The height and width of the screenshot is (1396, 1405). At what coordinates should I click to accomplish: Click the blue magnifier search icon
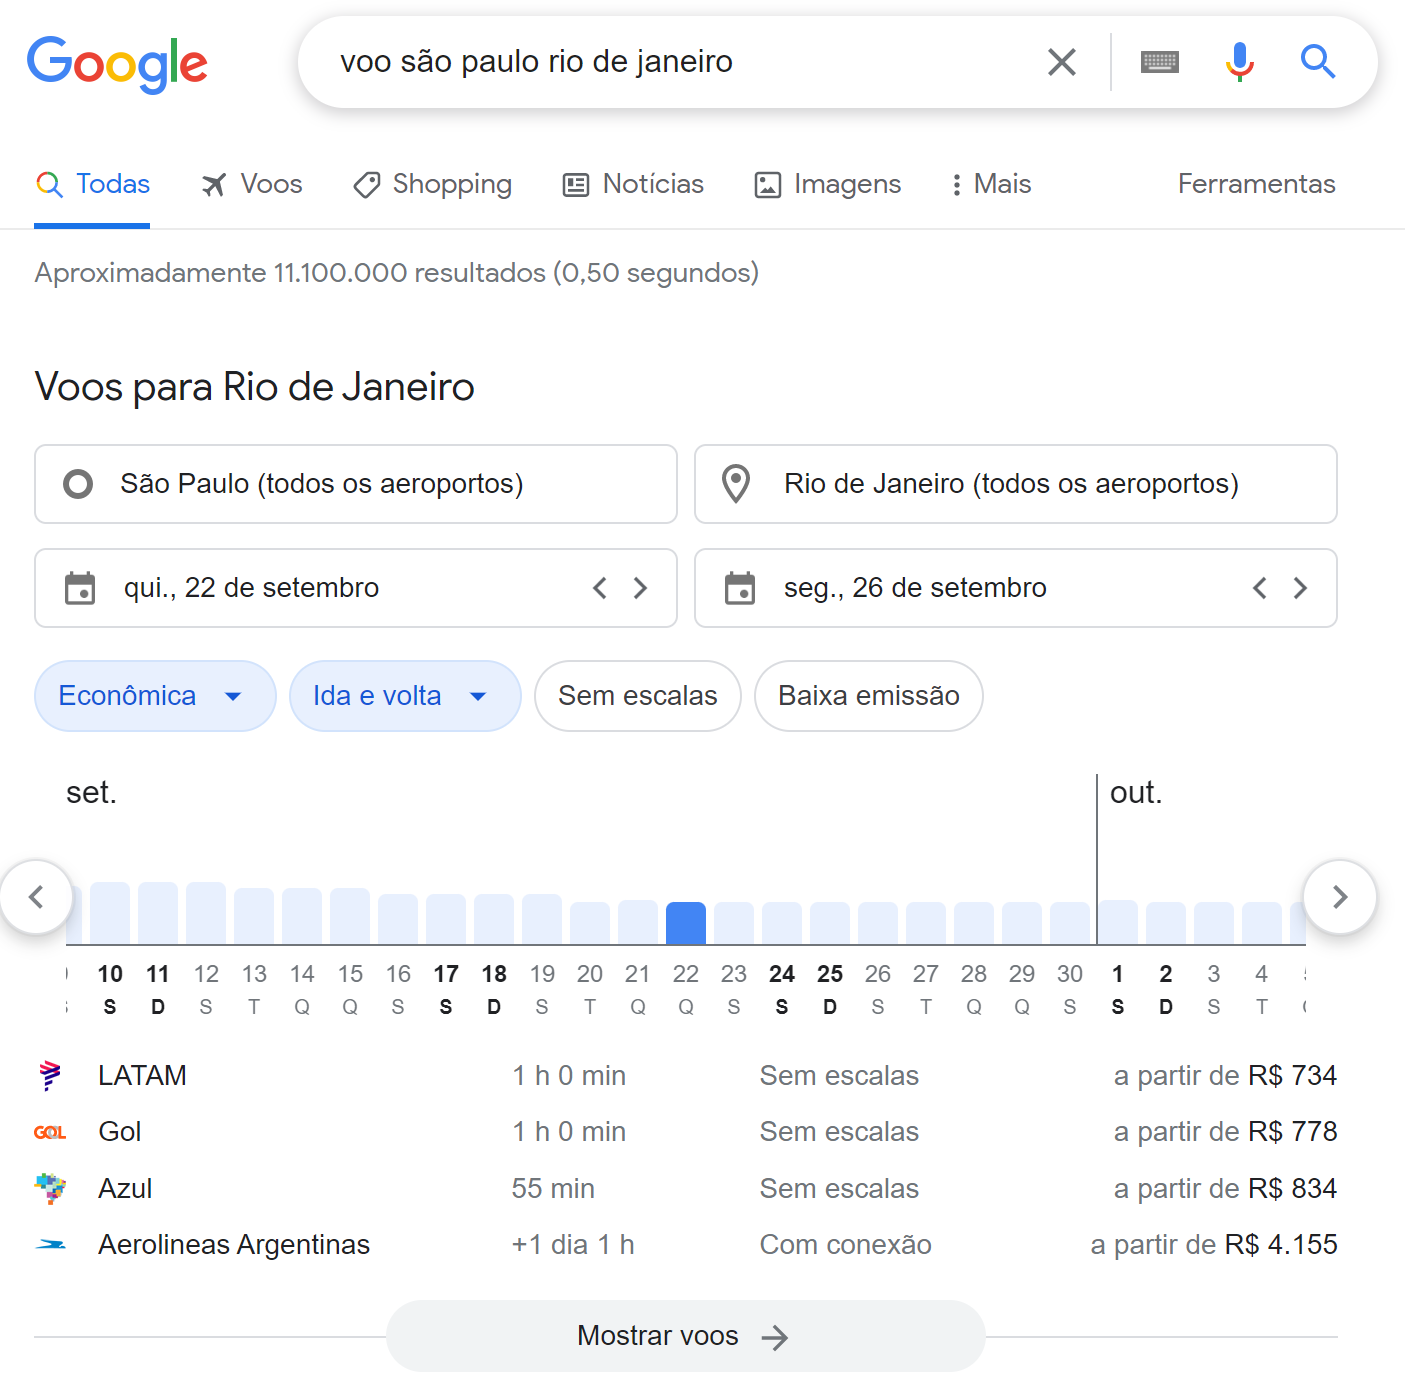1318,62
